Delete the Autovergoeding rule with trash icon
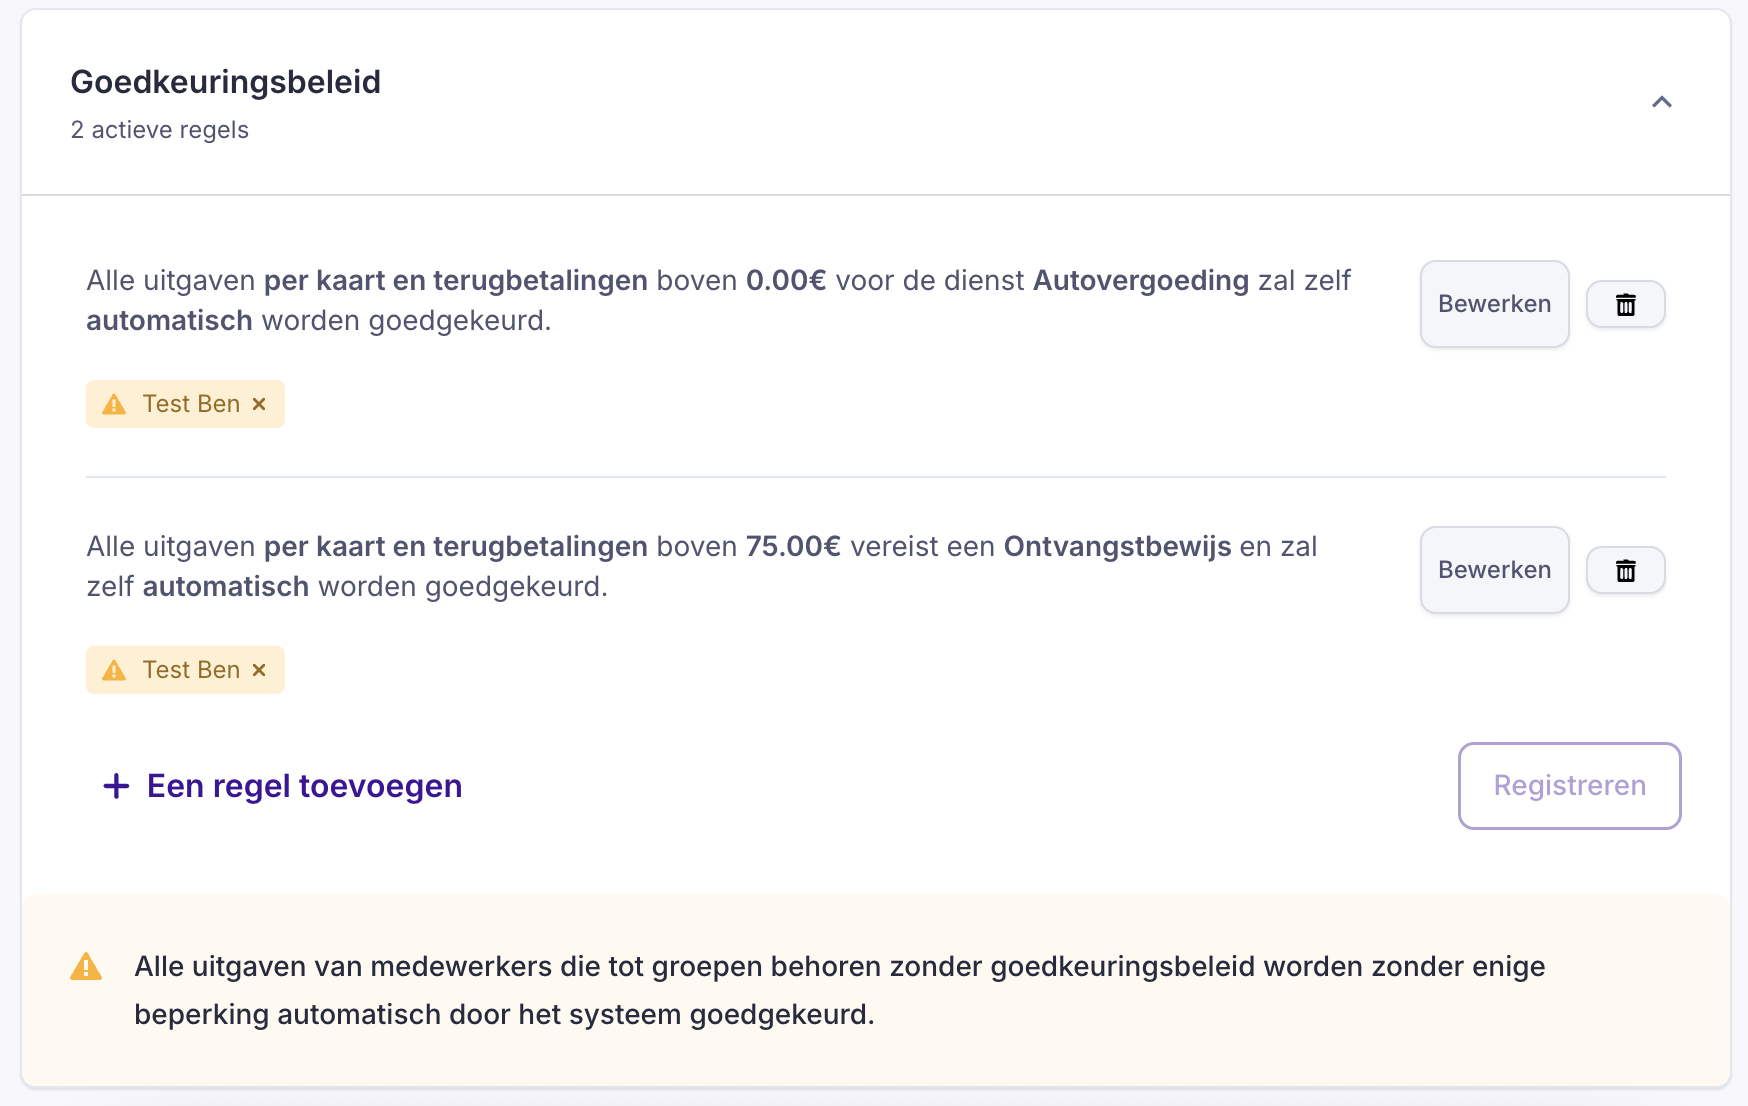Viewport: 1748px width, 1106px height. click(1625, 304)
